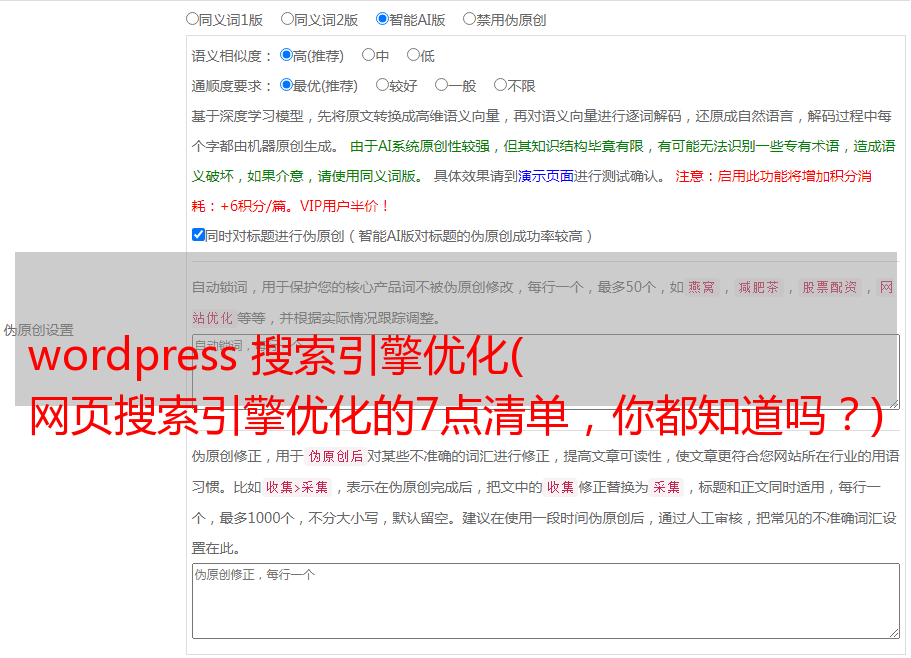Click the 收集>采集 example tag
The image size is (911, 658).
point(297,487)
